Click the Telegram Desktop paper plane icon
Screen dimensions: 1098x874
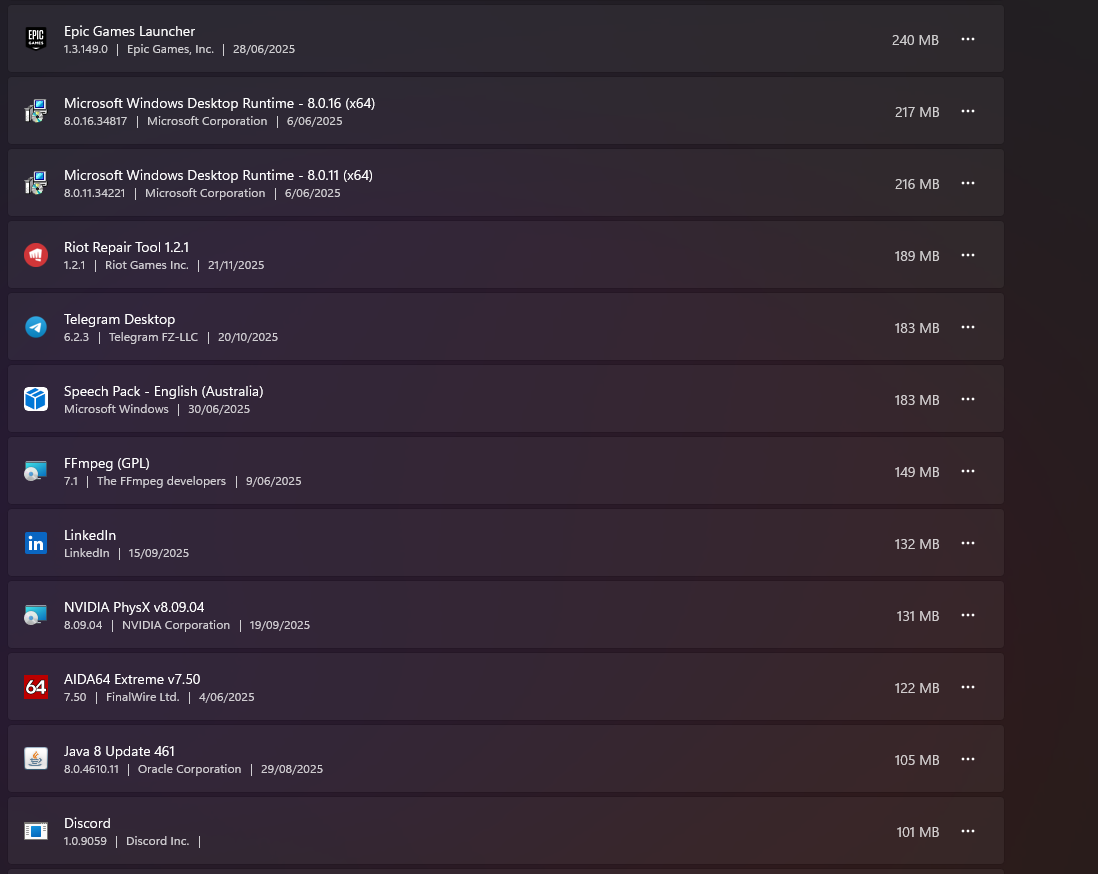coord(36,327)
